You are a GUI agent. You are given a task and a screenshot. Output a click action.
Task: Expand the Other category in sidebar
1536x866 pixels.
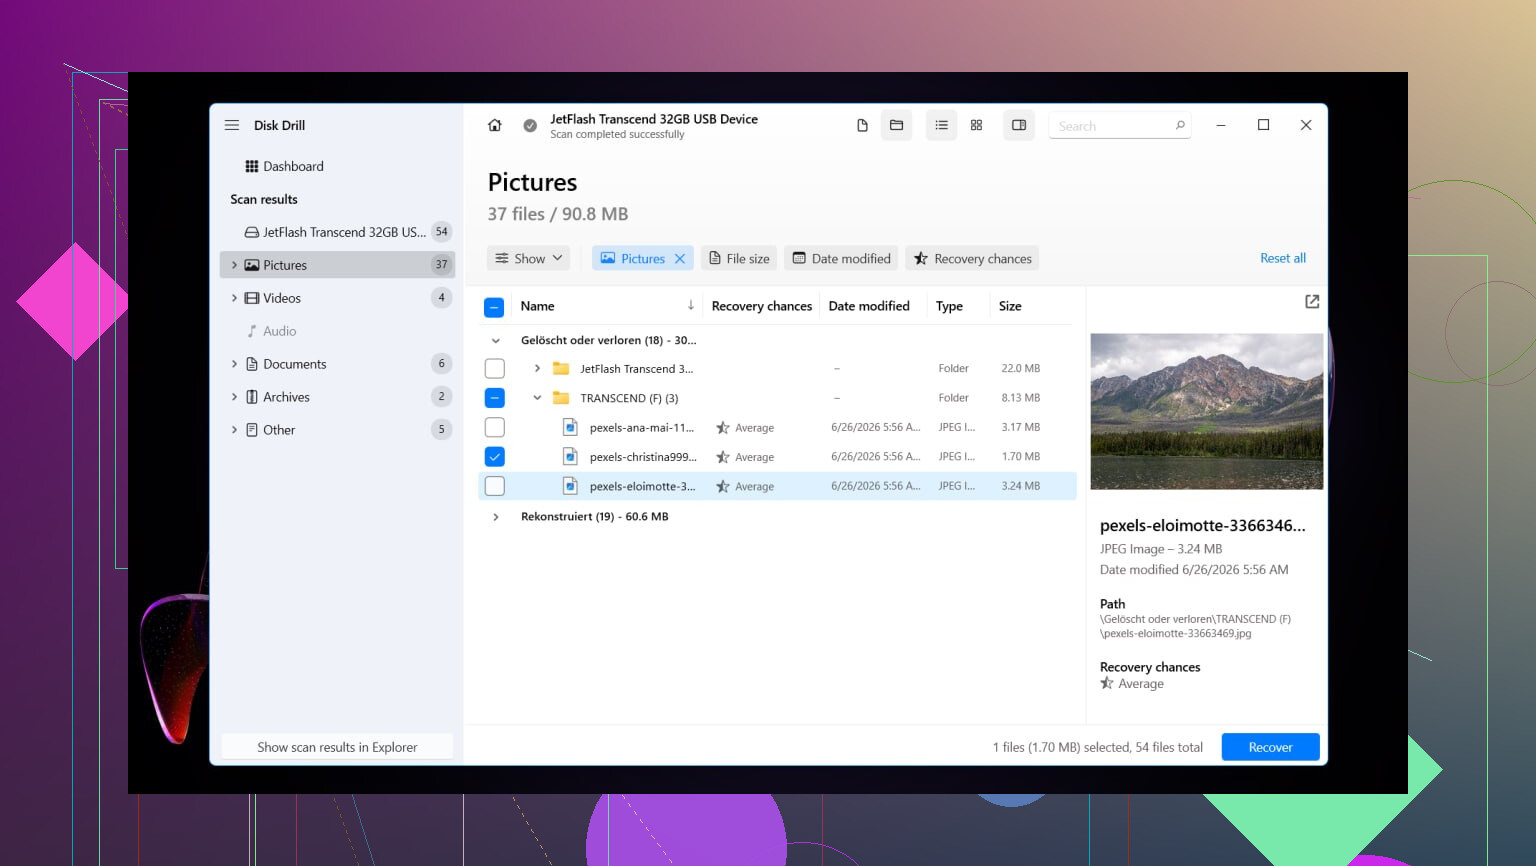(234, 430)
